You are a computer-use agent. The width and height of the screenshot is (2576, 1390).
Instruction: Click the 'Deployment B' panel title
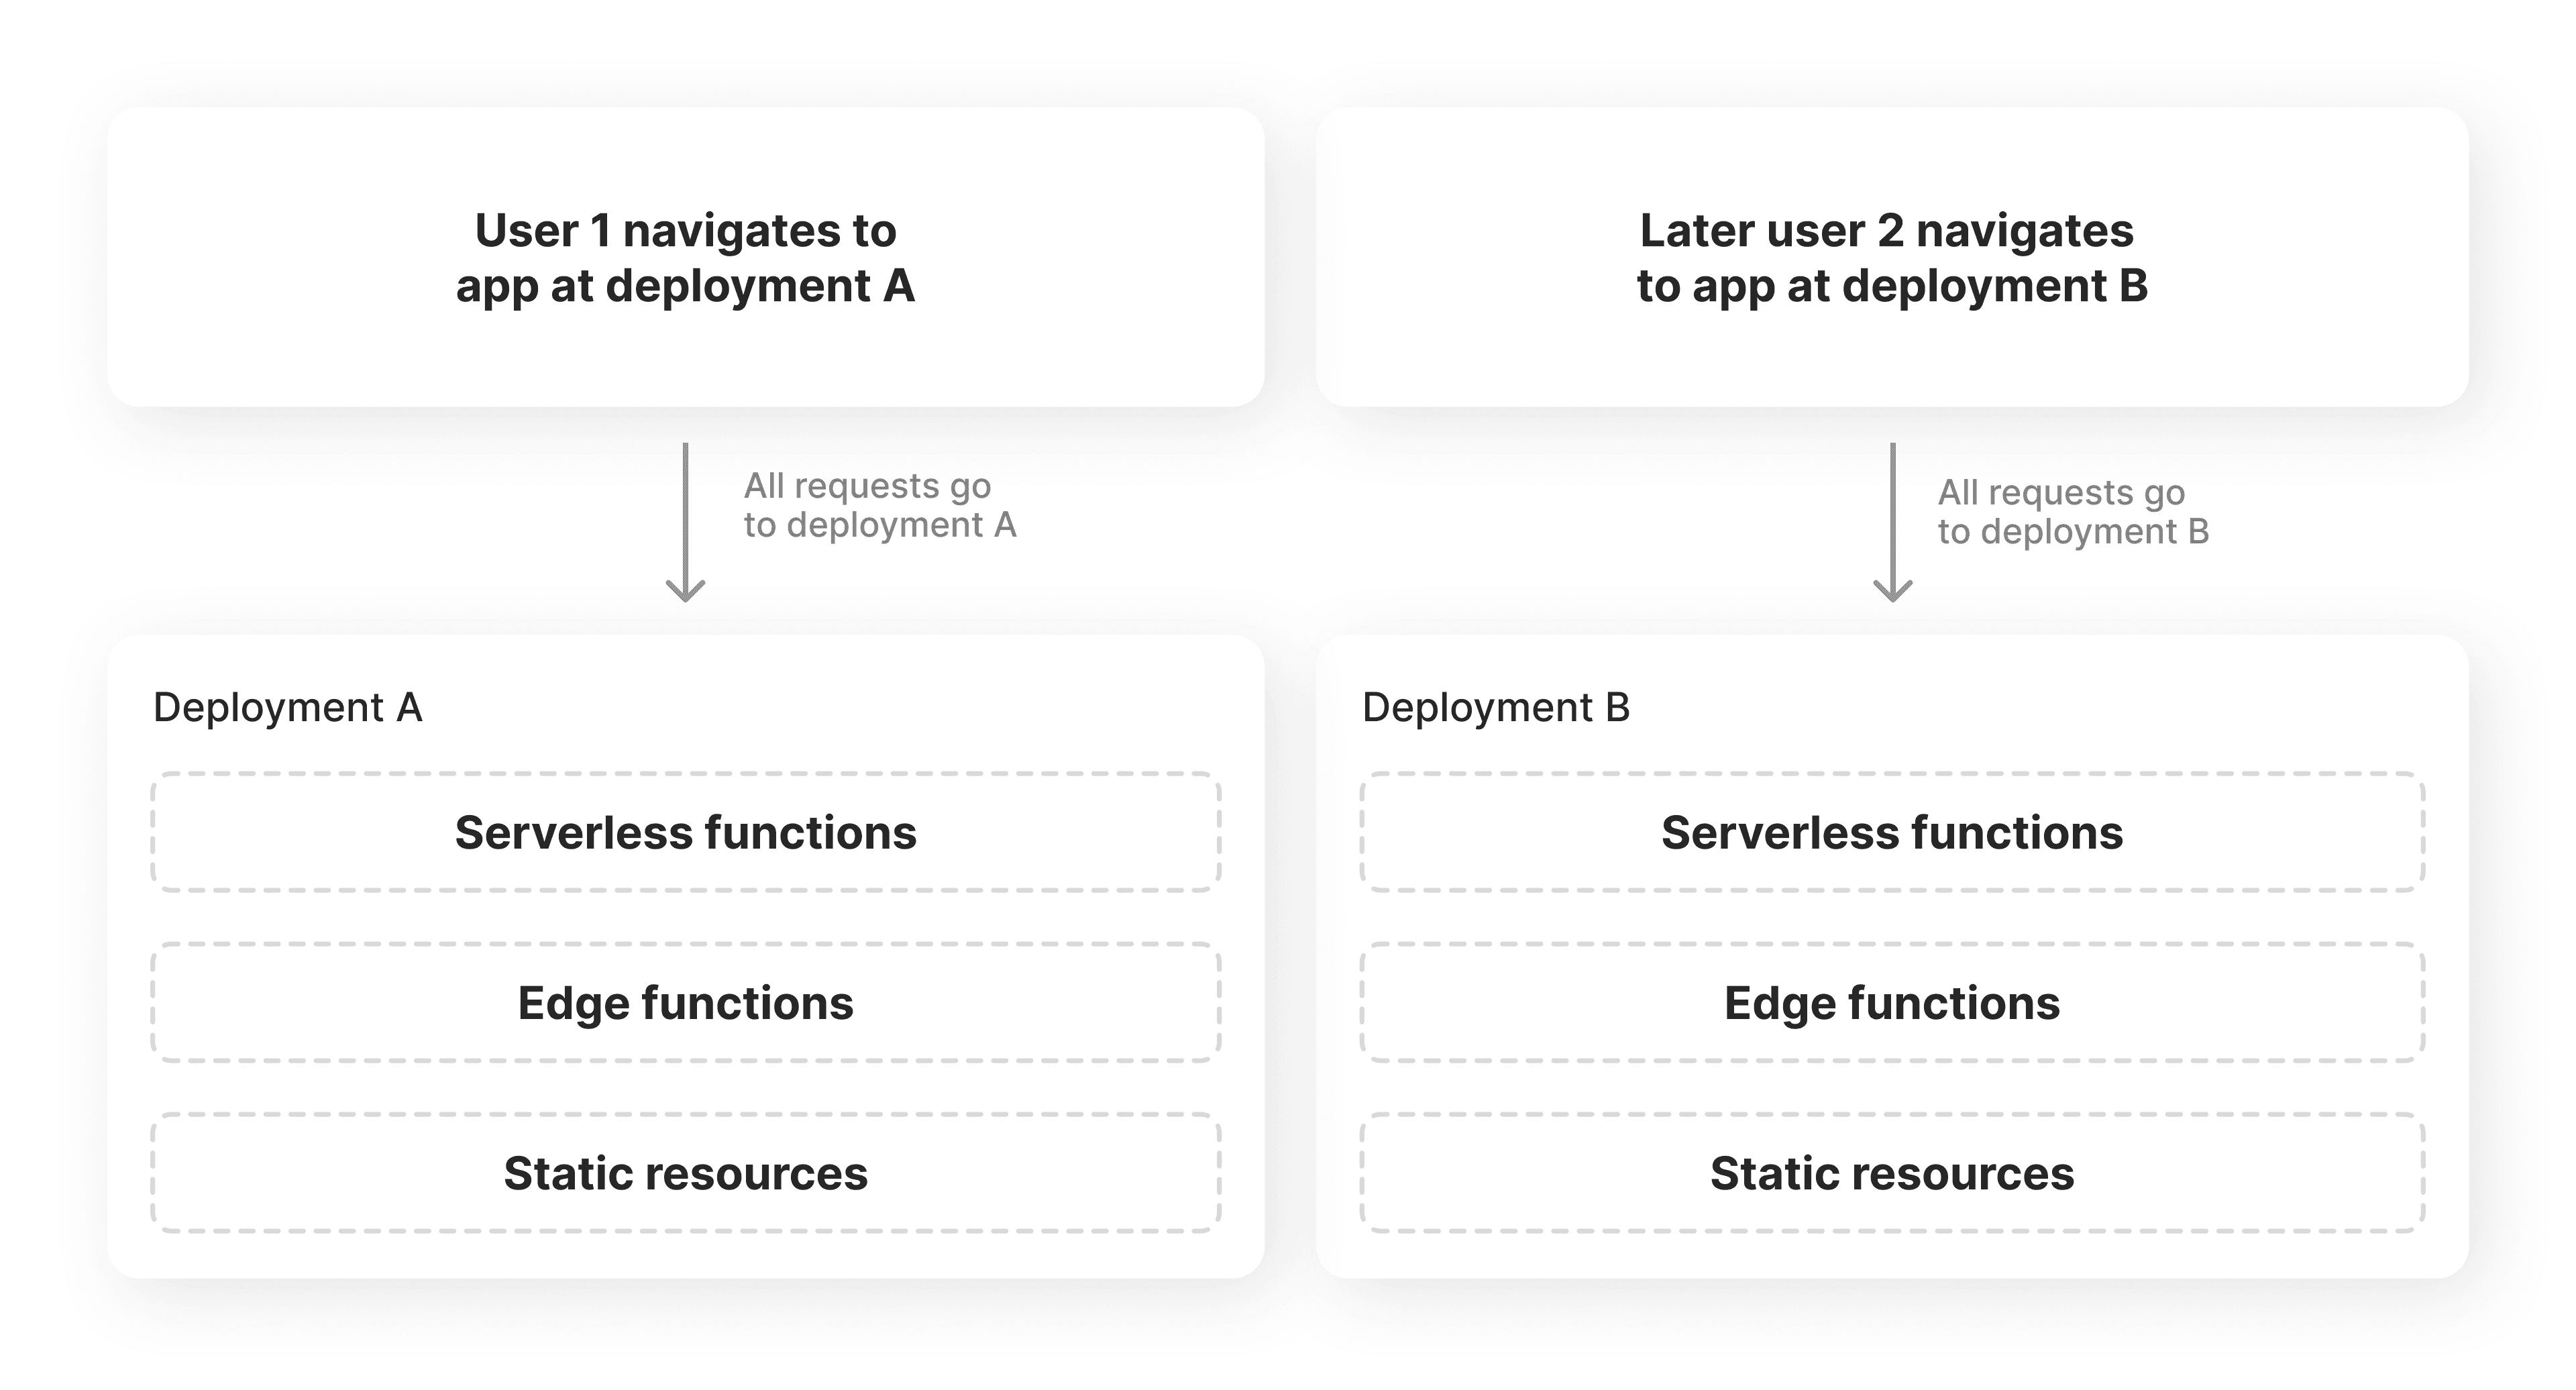pyautogui.click(x=1496, y=708)
